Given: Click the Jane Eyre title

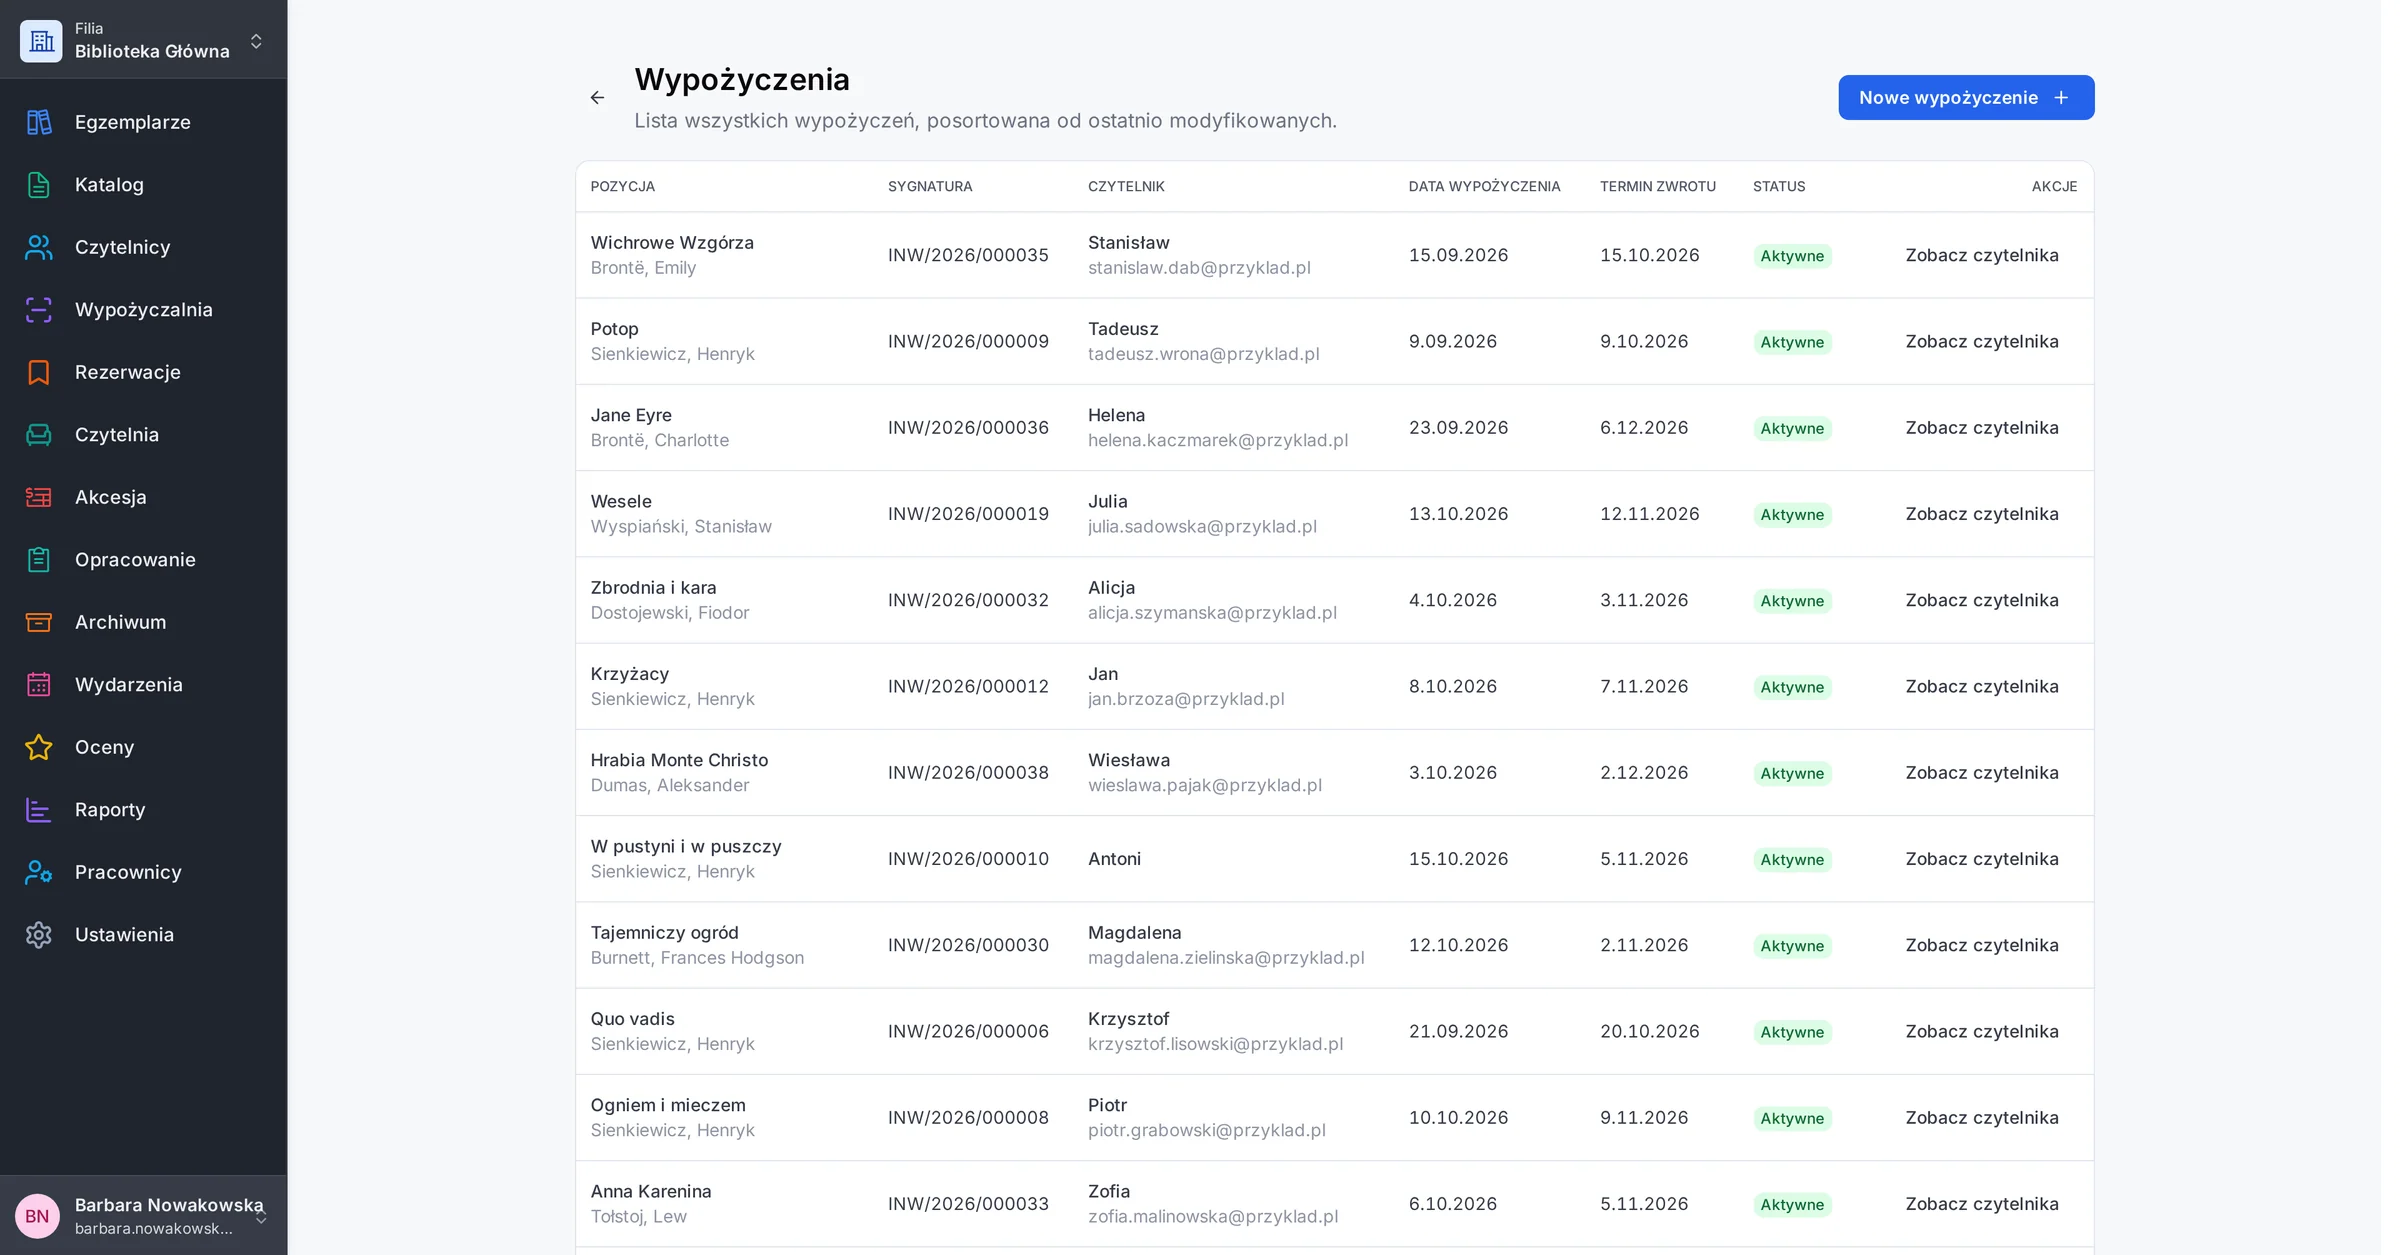Looking at the screenshot, I should pyautogui.click(x=631, y=415).
